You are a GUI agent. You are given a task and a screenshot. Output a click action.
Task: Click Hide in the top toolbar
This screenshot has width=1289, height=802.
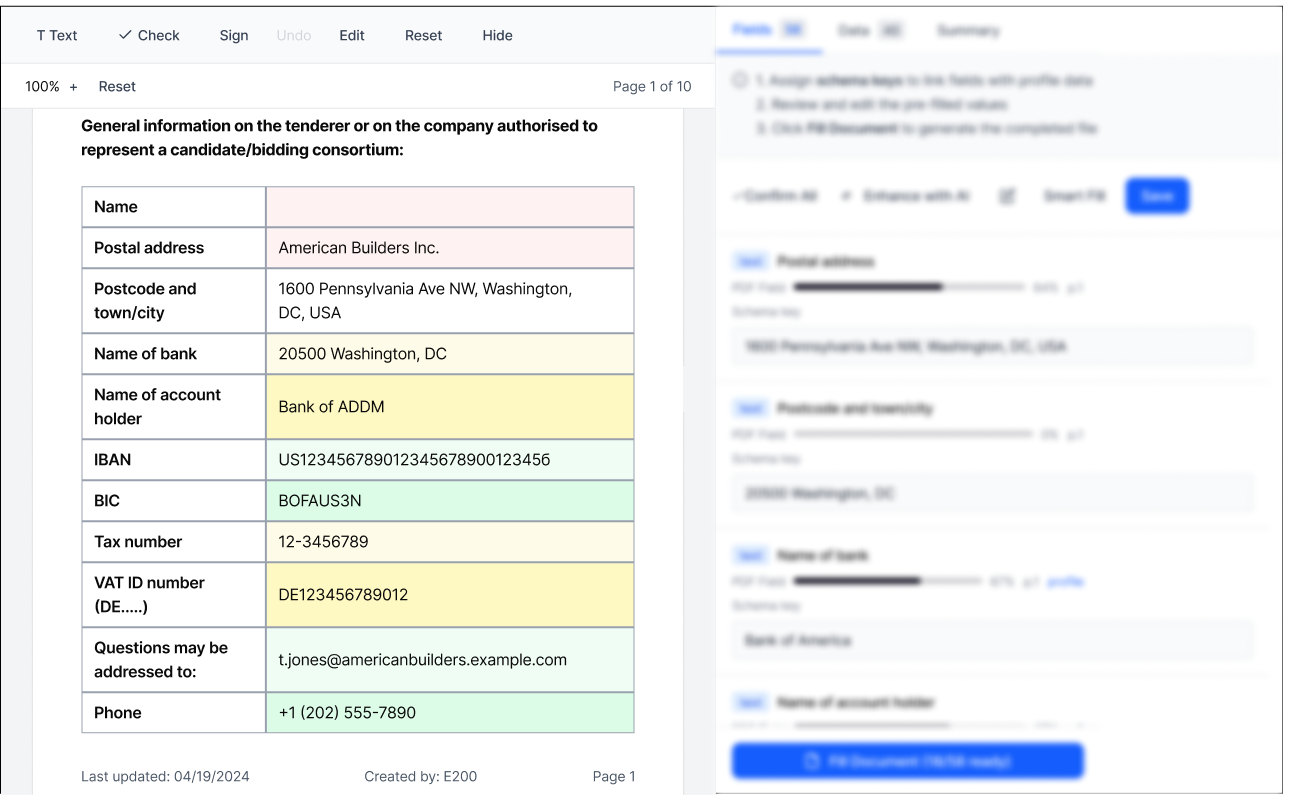coord(497,35)
